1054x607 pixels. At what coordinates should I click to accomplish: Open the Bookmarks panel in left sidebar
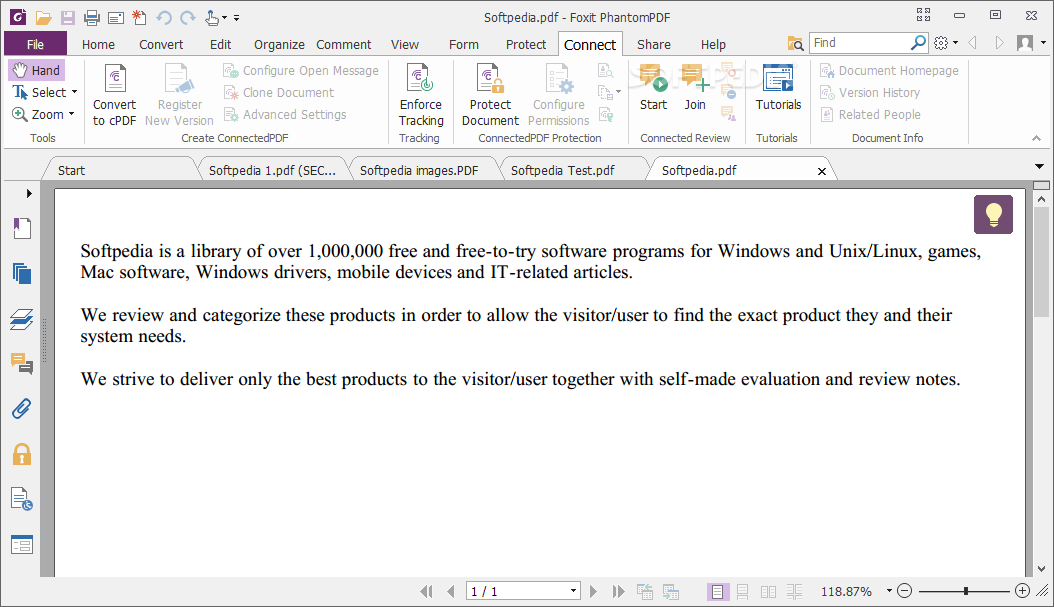(x=22, y=229)
